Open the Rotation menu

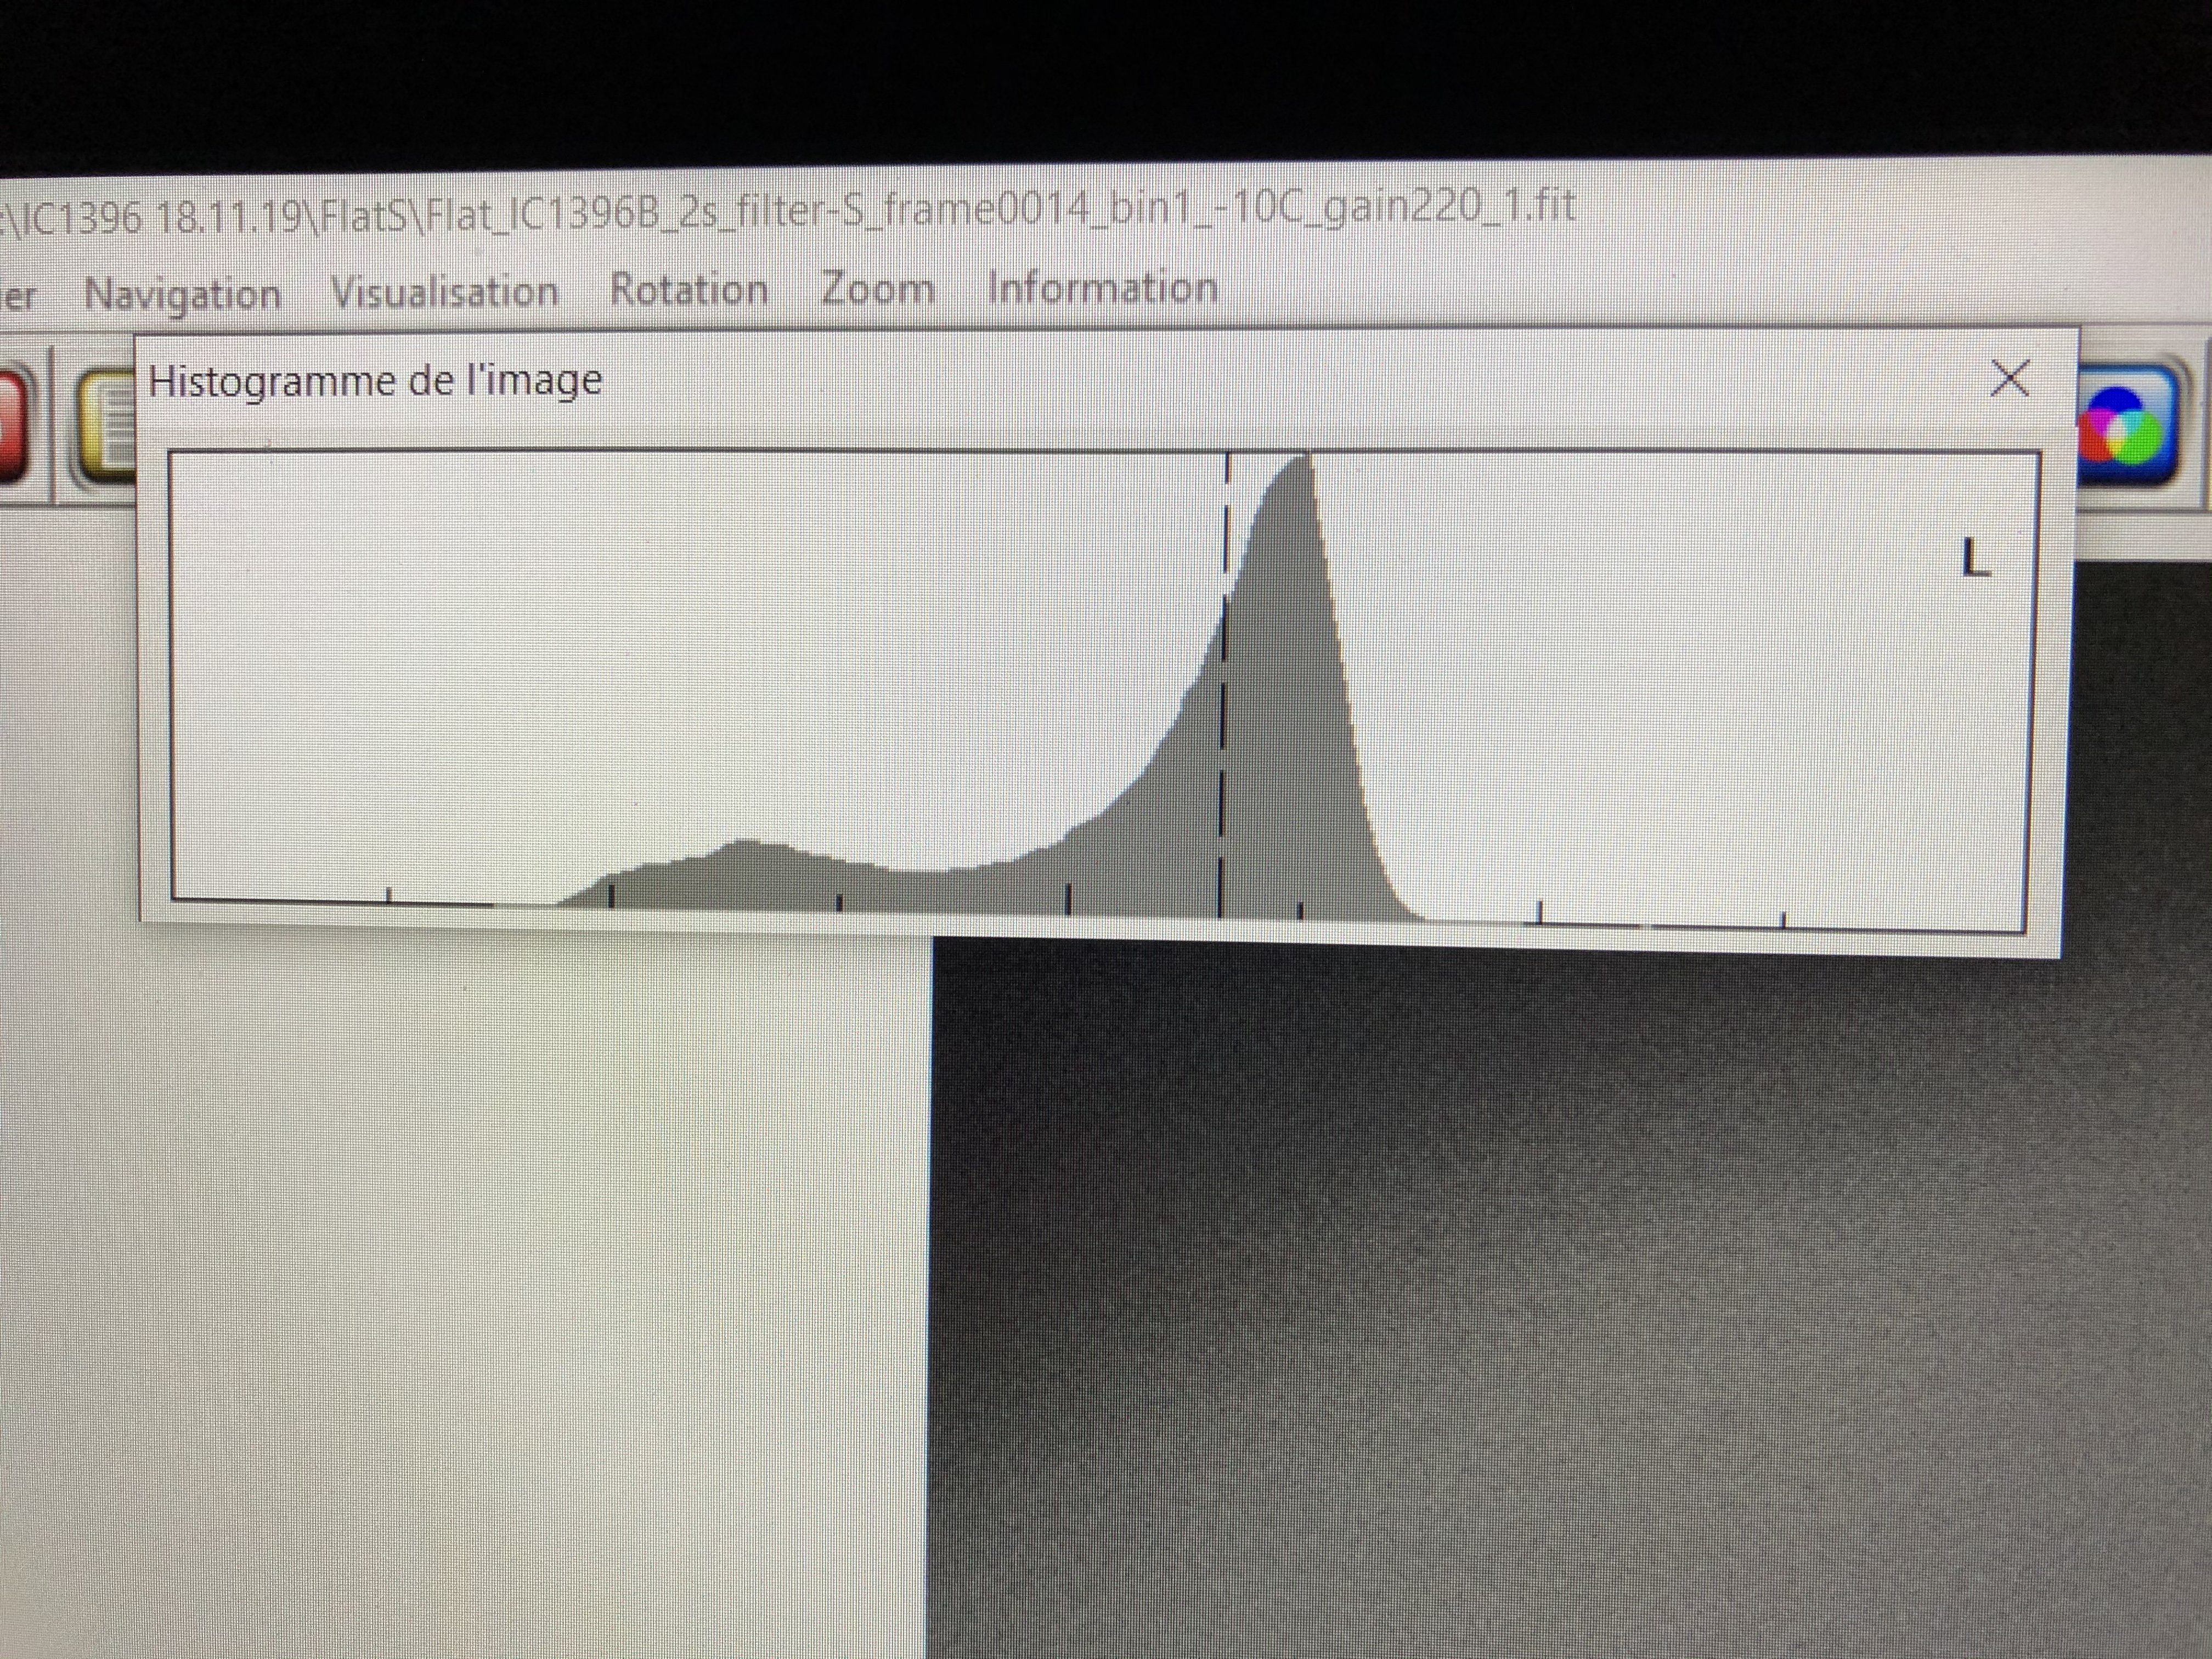pos(689,290)
